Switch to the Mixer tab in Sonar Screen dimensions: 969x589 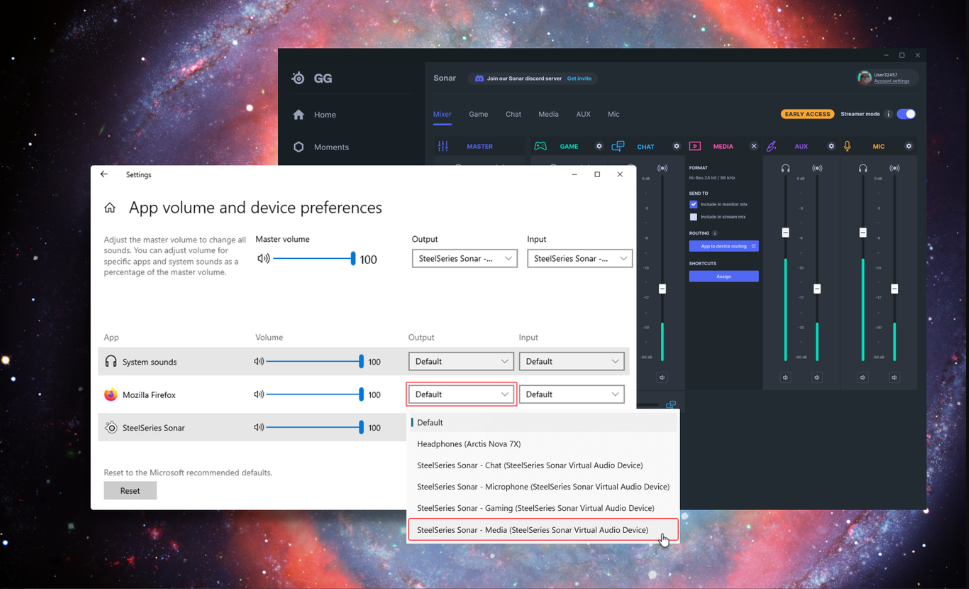point(442,114)
